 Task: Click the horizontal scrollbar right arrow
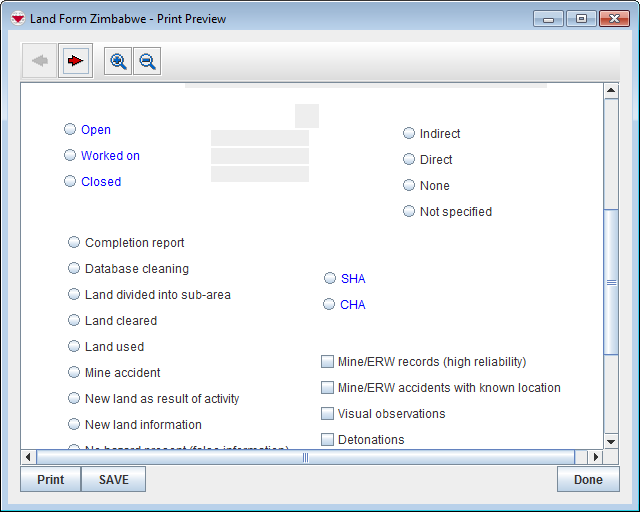tap(595, 457)
